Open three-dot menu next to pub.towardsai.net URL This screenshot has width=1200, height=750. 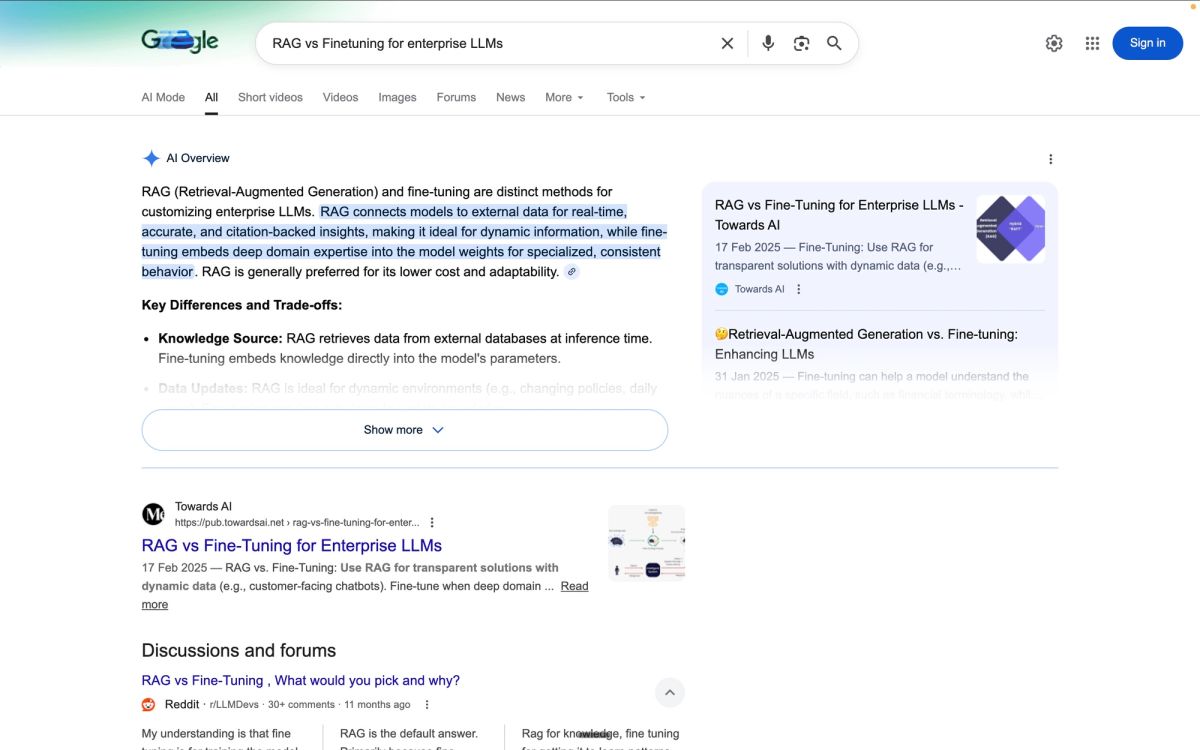coord(432,522)
